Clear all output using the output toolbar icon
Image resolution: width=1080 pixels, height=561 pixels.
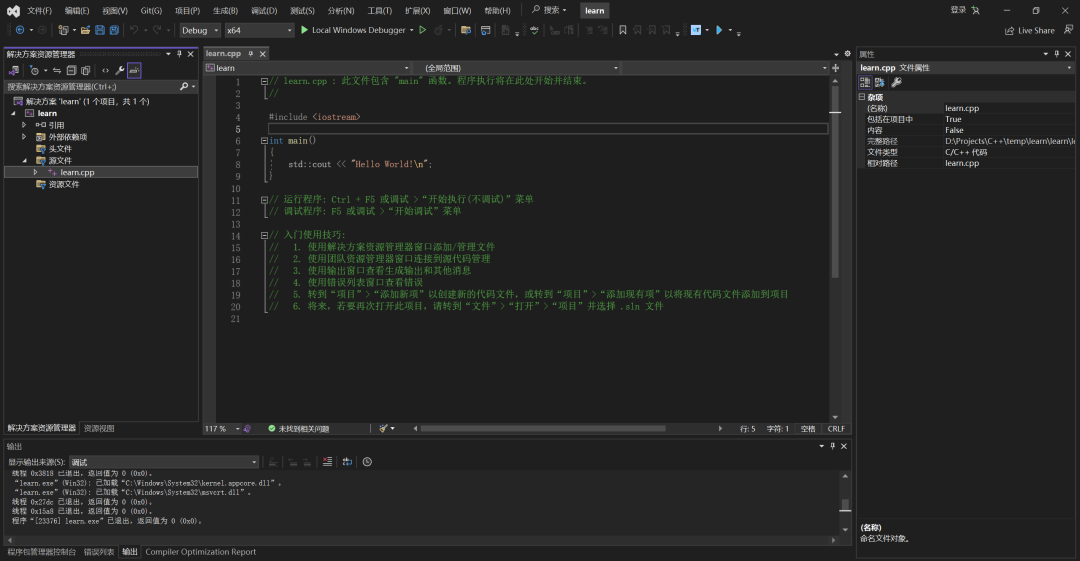[327, 462]
